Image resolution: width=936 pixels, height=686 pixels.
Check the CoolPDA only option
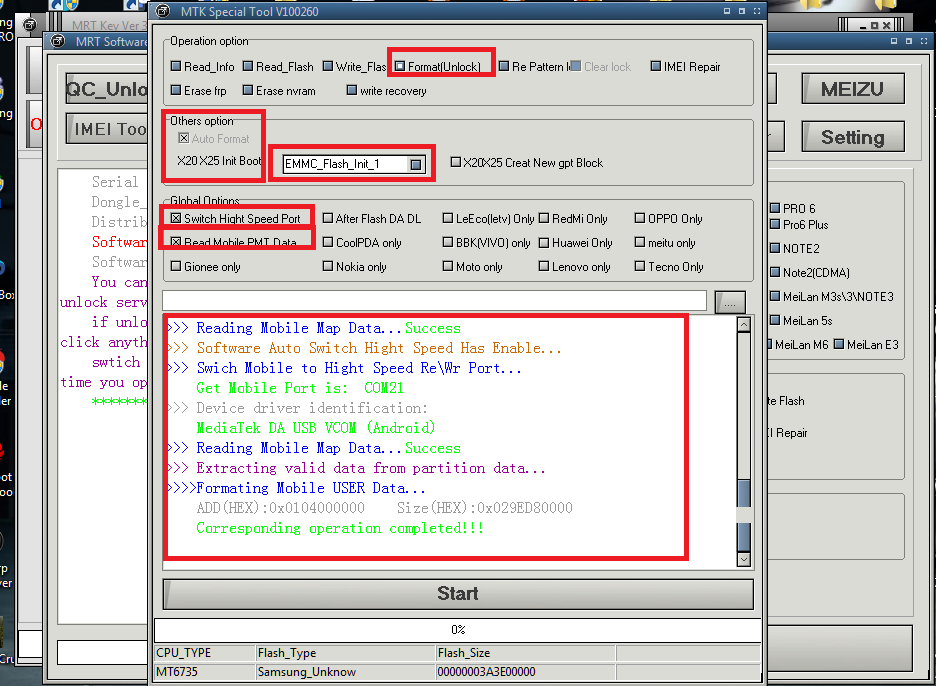coord(328,242)
